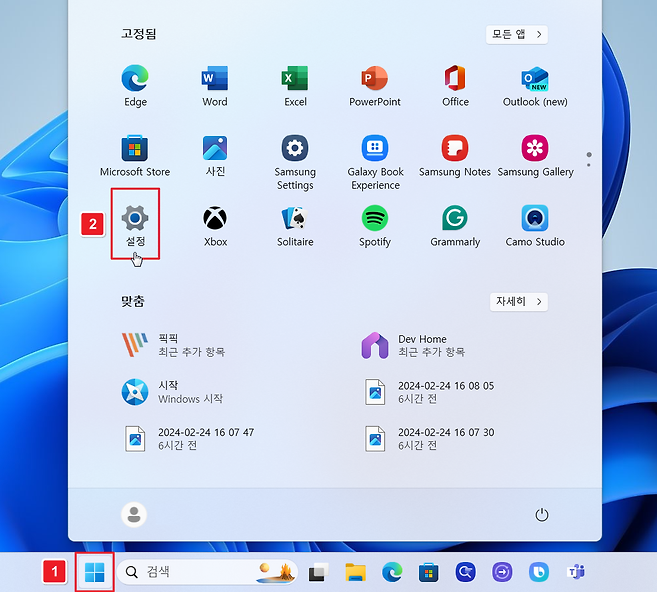Launch Word from pinned apps
Screen dimensions: 657x592
[x=215, y=86]
